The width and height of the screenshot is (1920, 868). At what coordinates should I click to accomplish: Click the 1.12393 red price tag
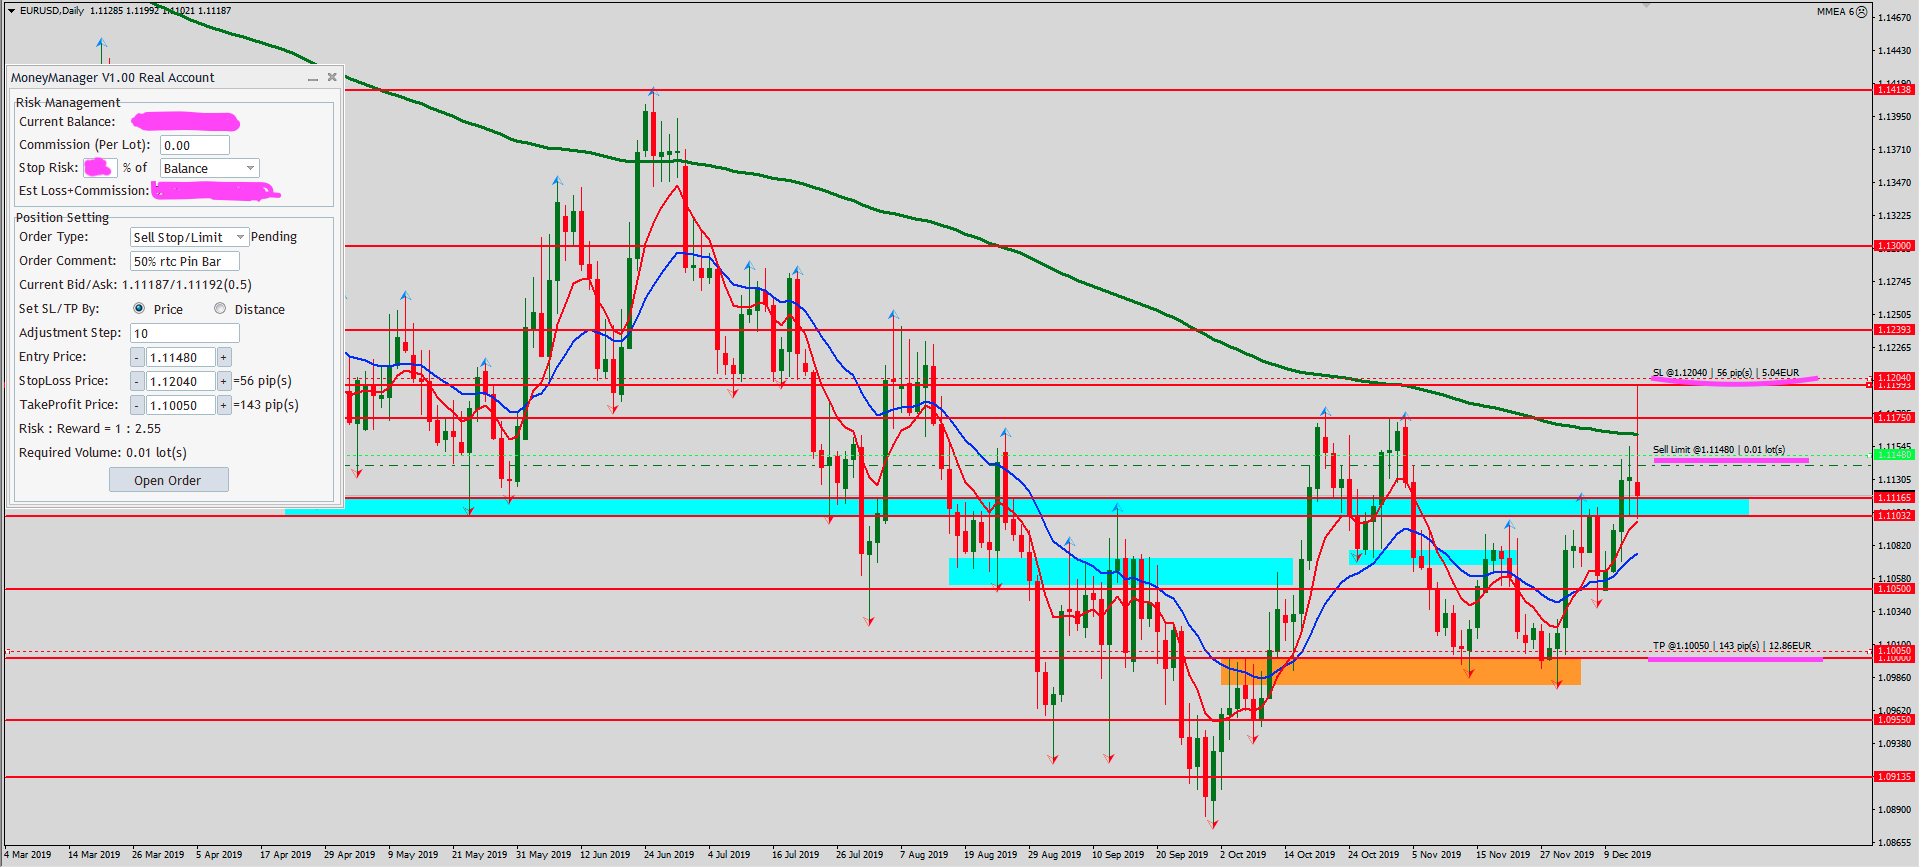pyautogui.click(x=1893, y=330)
